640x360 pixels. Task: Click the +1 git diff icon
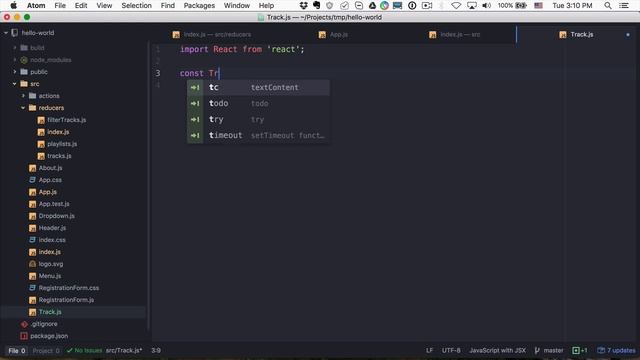pos(576,350)
